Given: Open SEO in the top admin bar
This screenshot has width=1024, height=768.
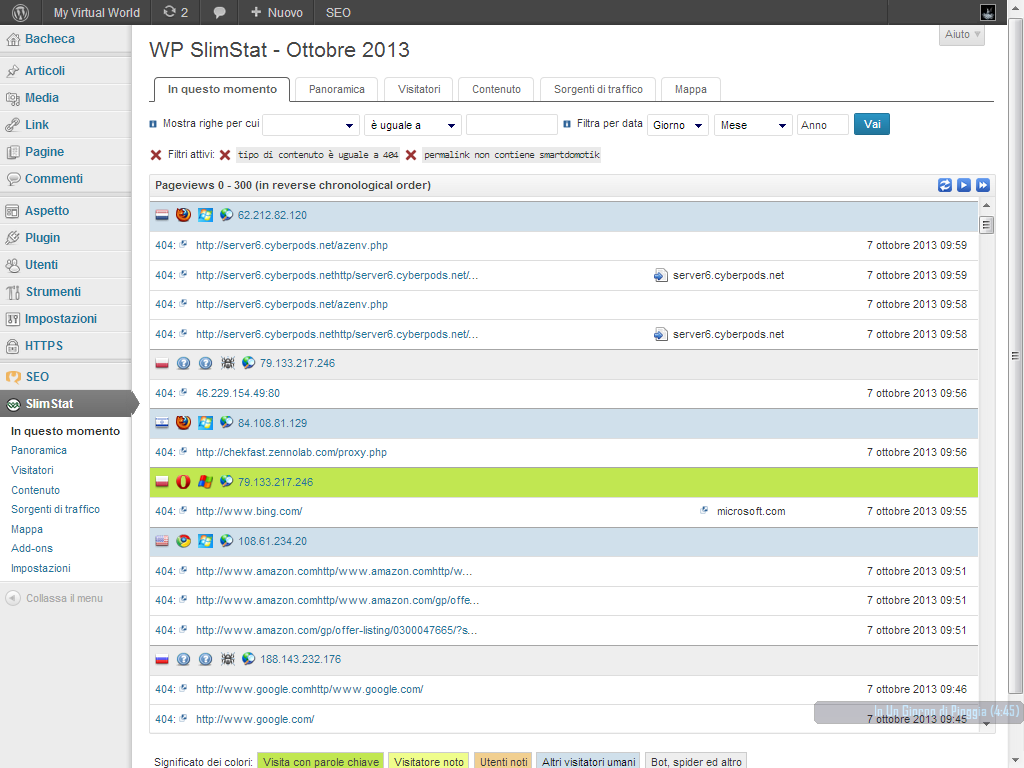Looking at the screenshot, I should click(x=338, y=12).
